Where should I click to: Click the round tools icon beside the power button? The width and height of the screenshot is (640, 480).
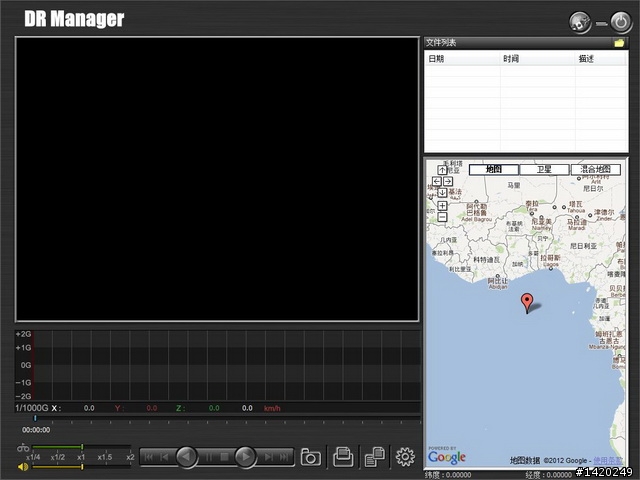click(x=580, y=22)
